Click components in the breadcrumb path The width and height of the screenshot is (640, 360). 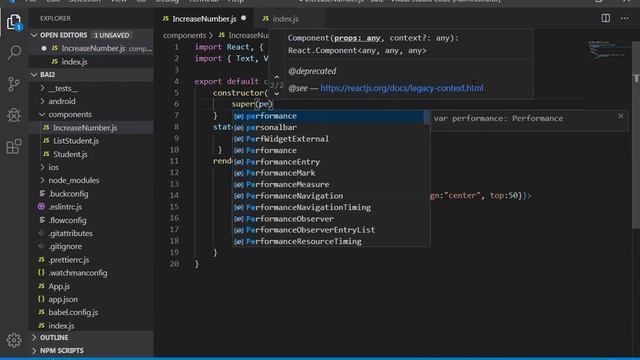pyautogui.click(x=184, y=36)
